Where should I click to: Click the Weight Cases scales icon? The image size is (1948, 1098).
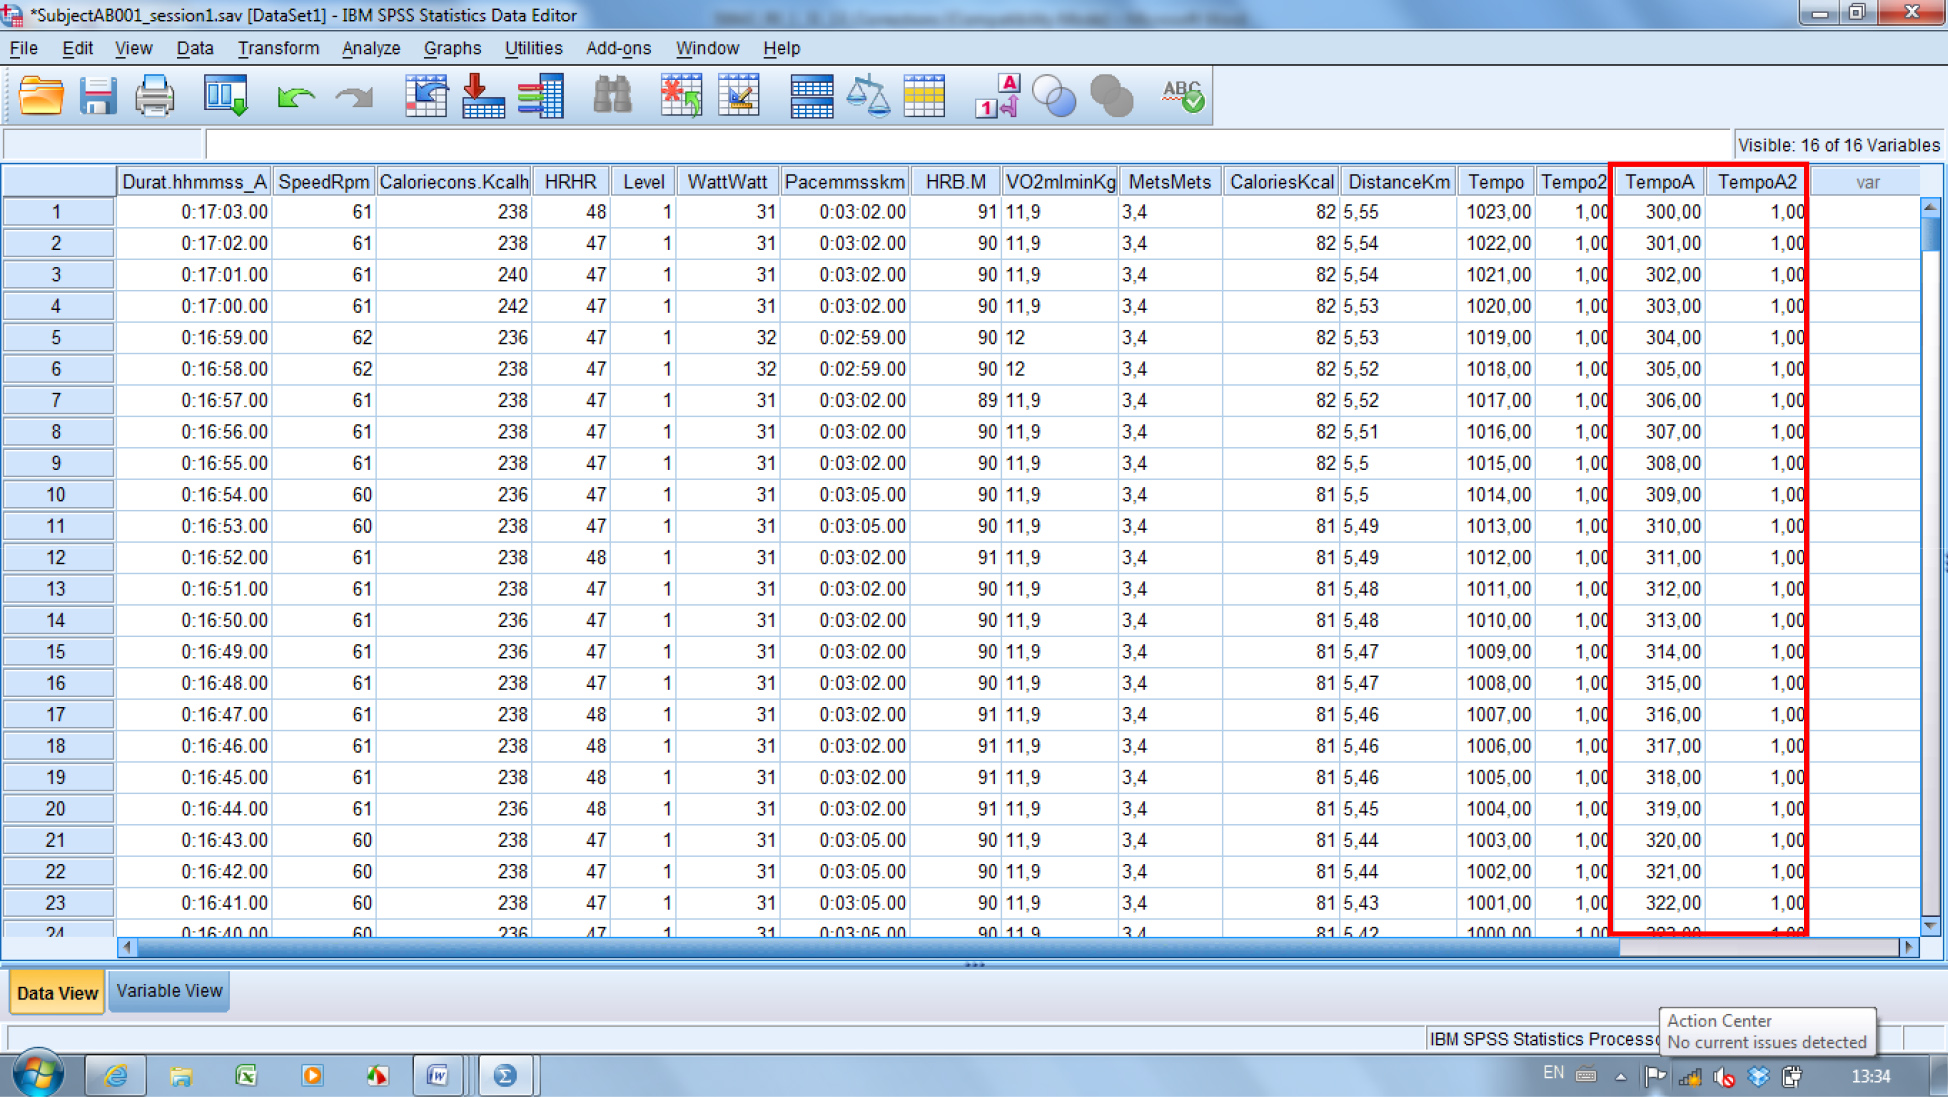pos(867,97)
